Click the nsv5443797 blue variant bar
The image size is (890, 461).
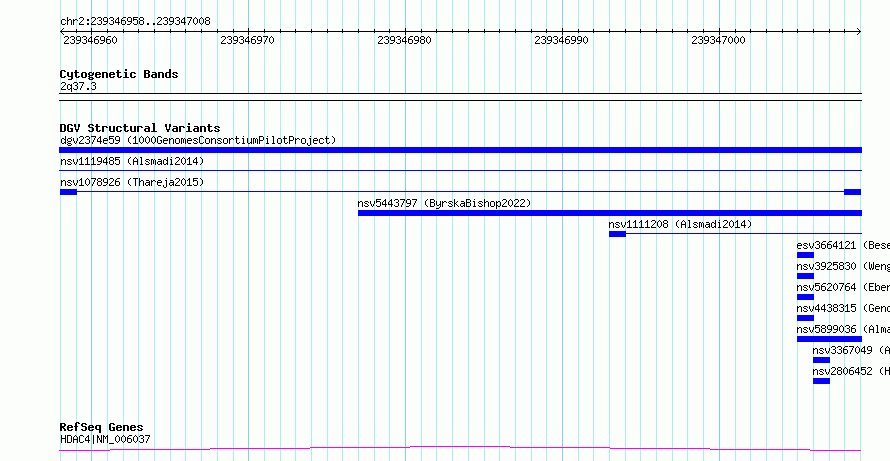click(x=610, y=213)
